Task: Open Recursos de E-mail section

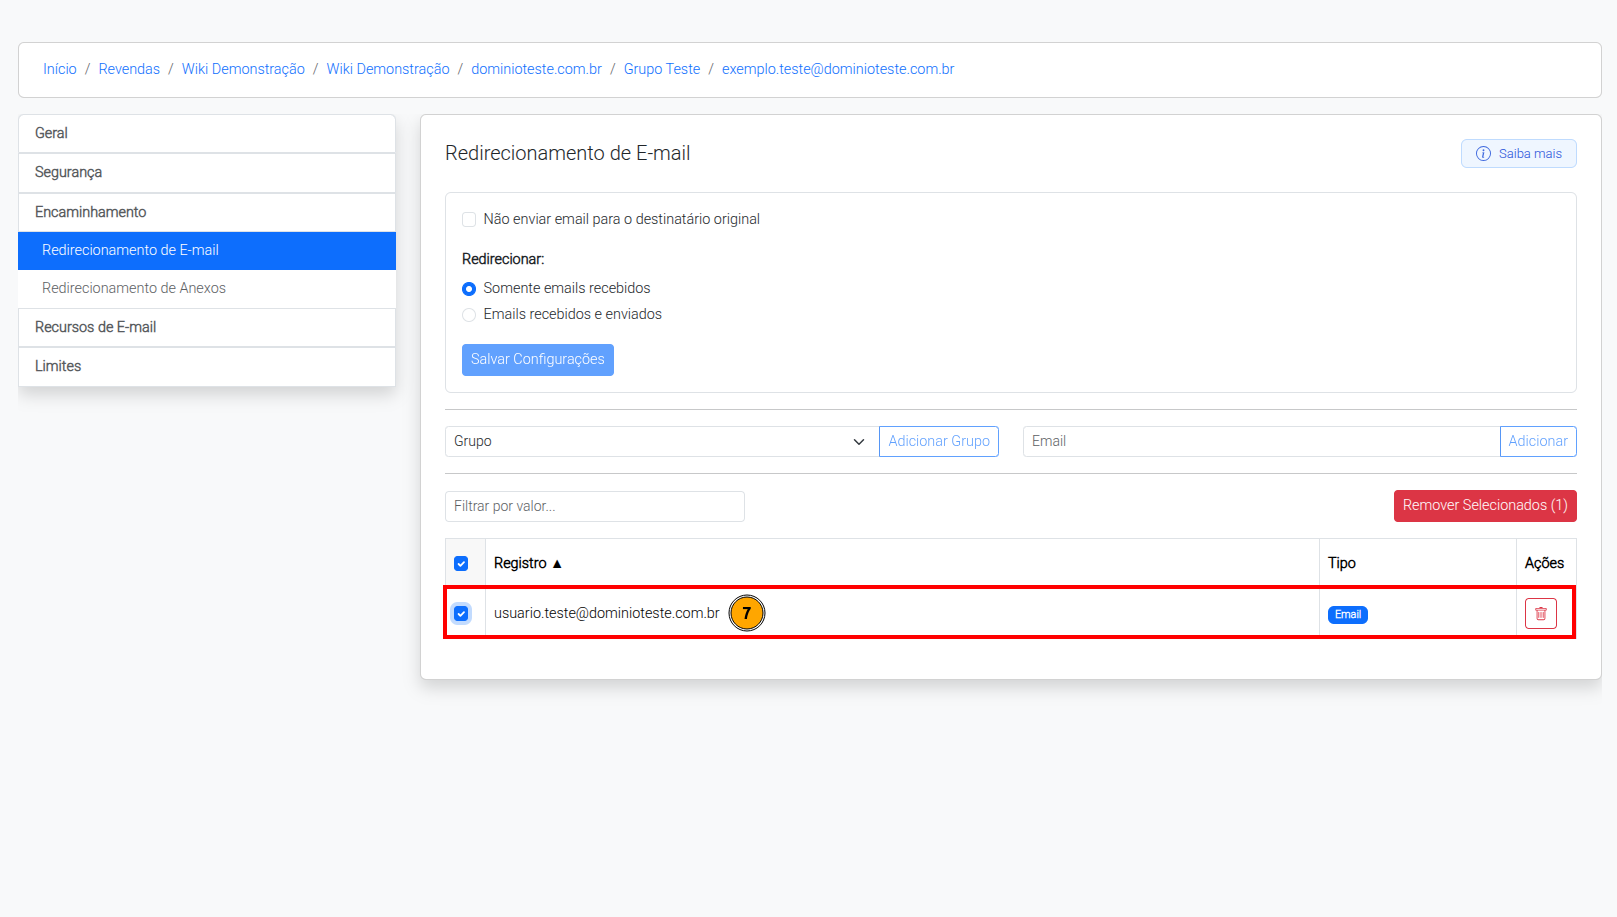Action: 207,327
